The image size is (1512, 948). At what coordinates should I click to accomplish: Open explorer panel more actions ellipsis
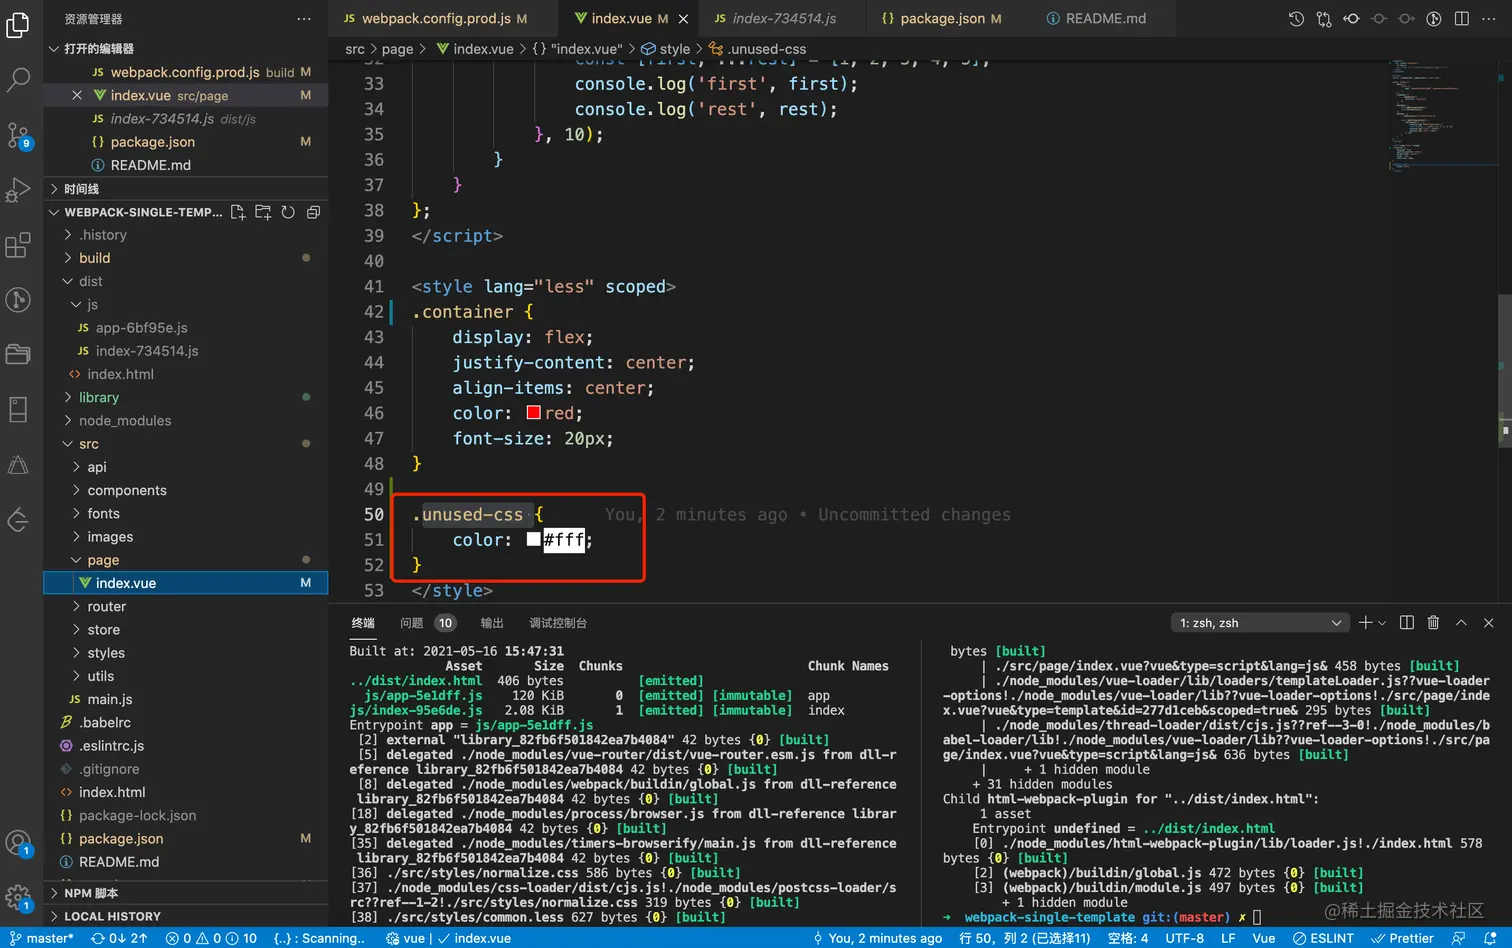[304, 19]
